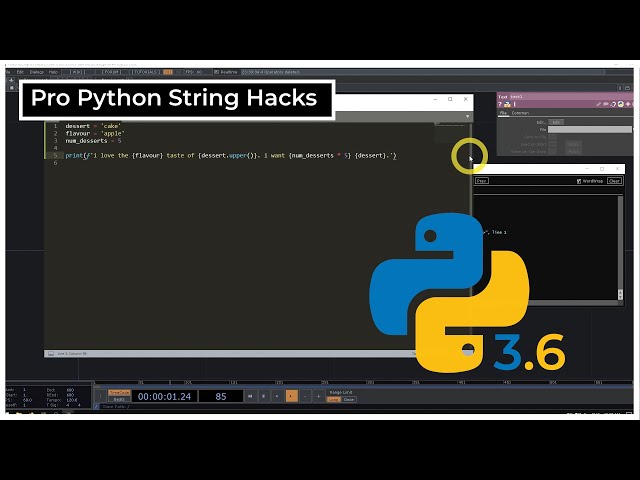Click the square icon under the plus icon
The height and width of the screenshot is (480, 640).
click(x=11, y=87)
